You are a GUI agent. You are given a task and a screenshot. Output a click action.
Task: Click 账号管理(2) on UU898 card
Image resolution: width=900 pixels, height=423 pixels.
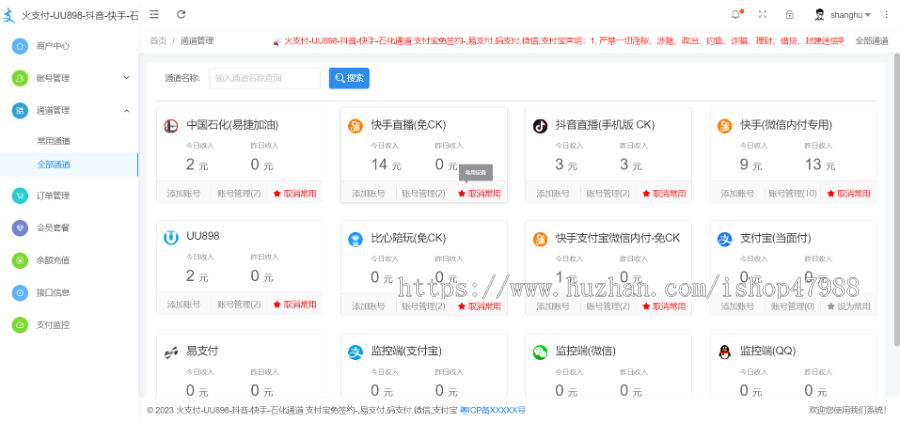[x=239, y=304]
